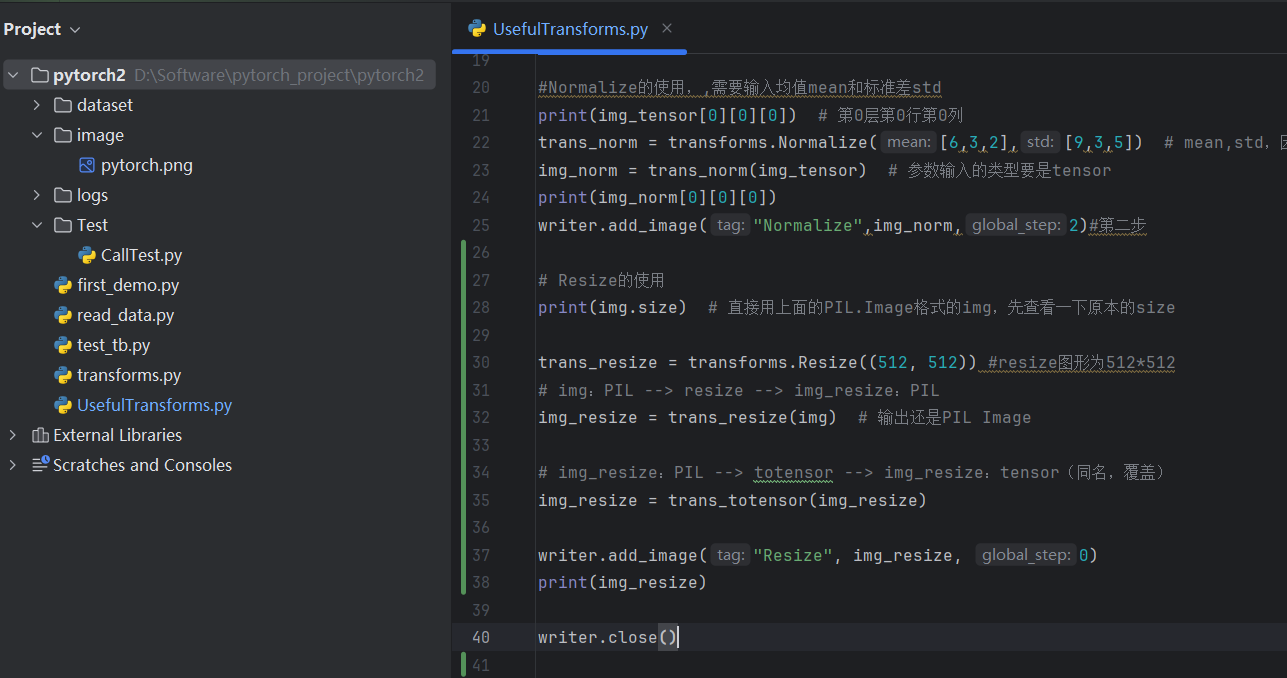
Task: Click the Python icon next to transforms.py
Action: [64, 375]
